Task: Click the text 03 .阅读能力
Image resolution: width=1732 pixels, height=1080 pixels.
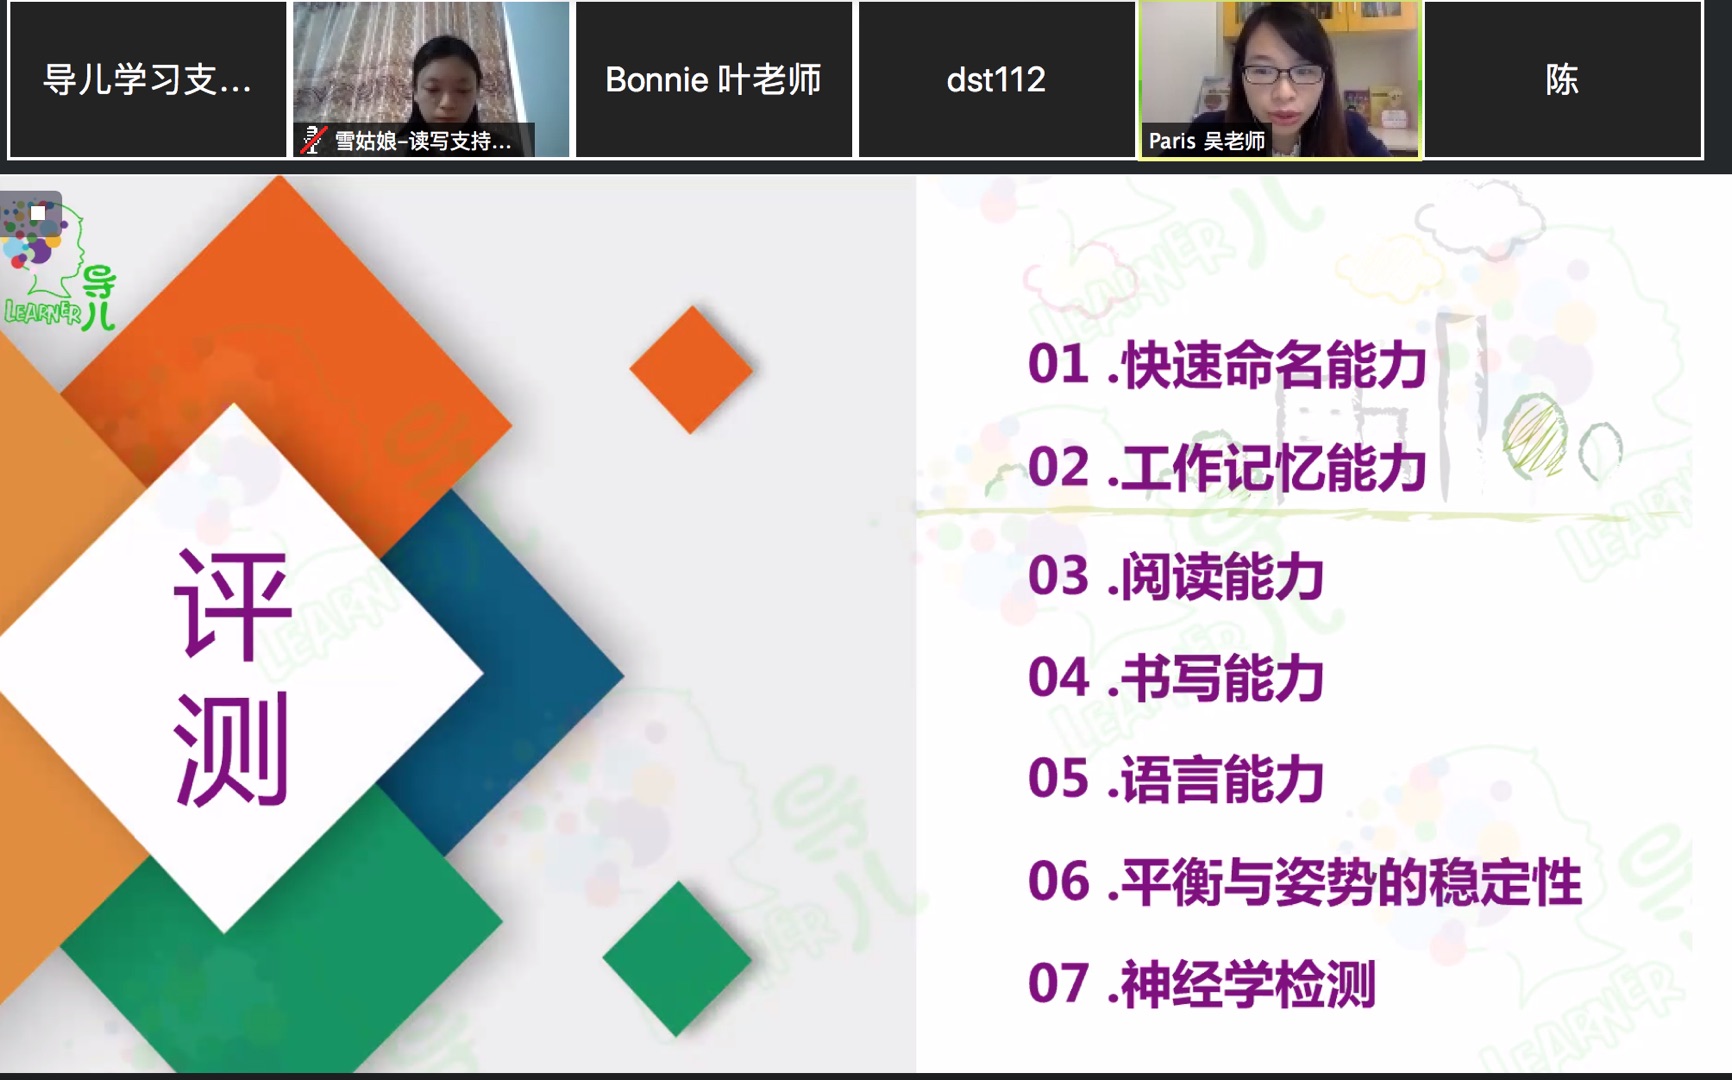Action: (1176, 576)
